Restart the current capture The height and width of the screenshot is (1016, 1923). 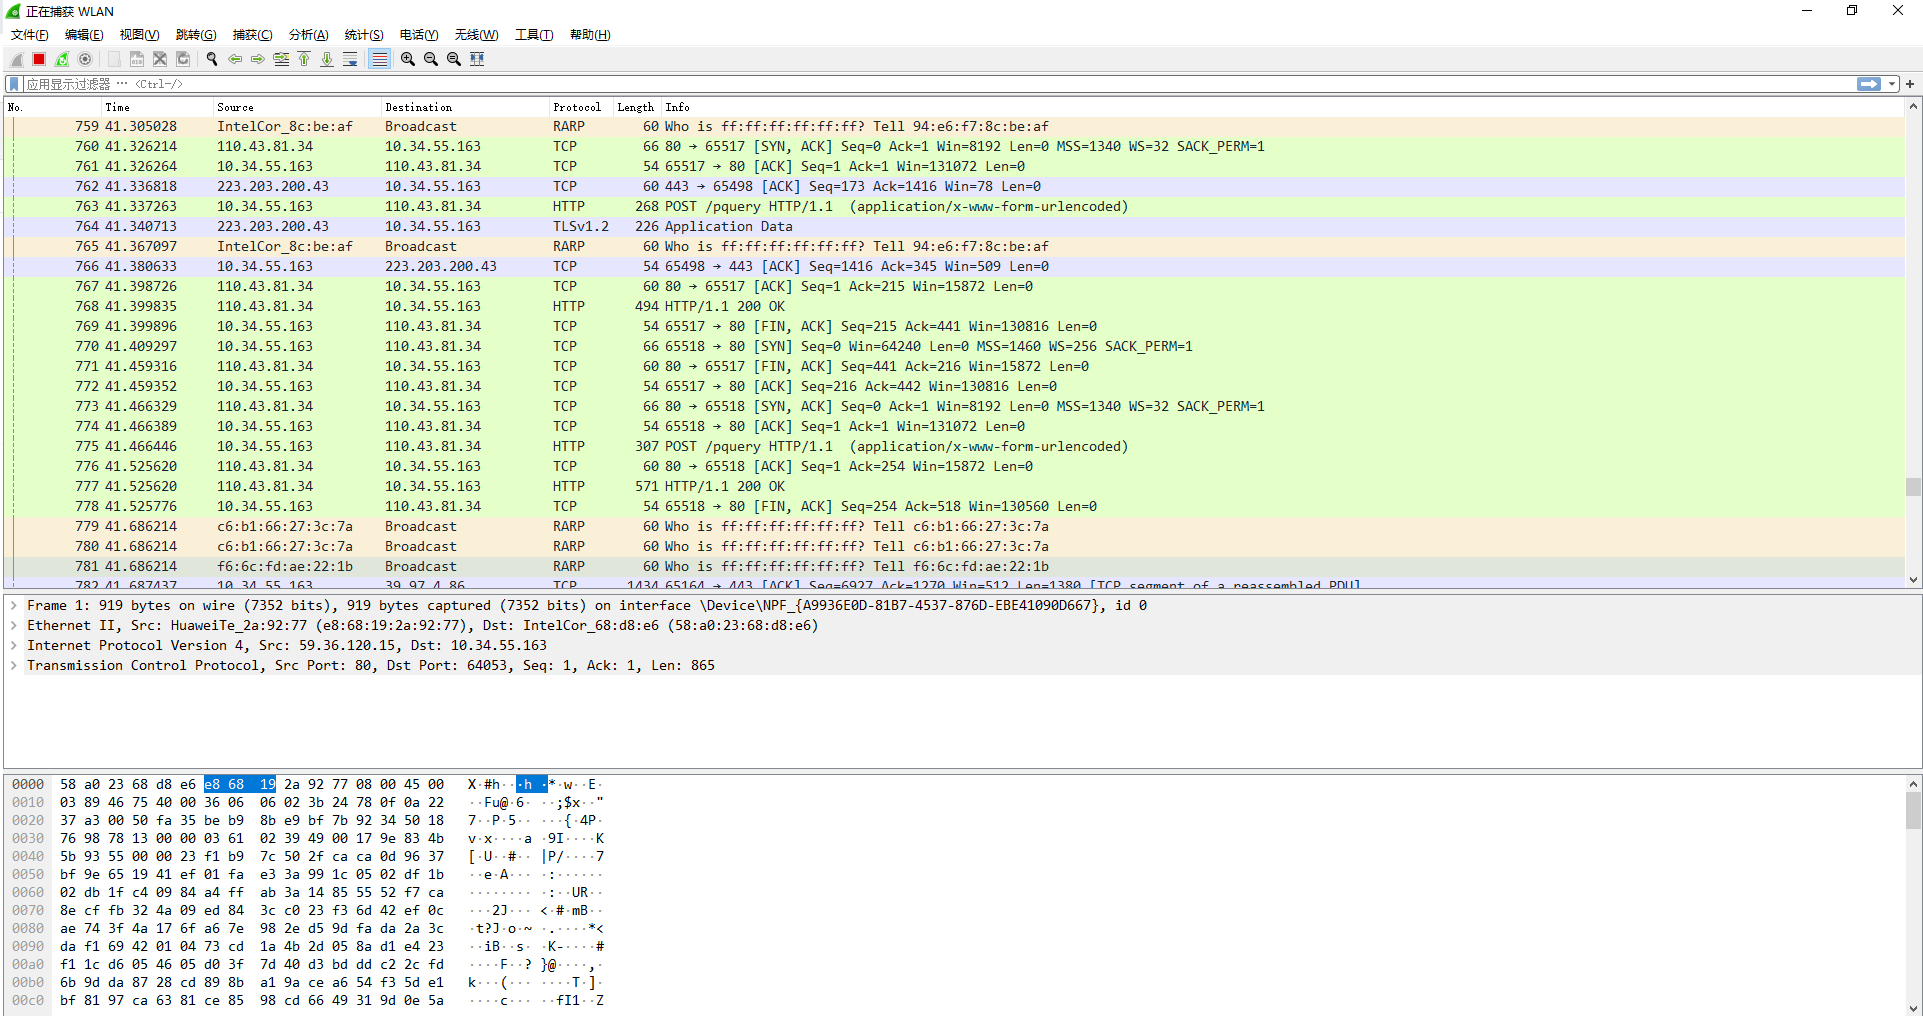pyautogui.click(x=62, y=59)
